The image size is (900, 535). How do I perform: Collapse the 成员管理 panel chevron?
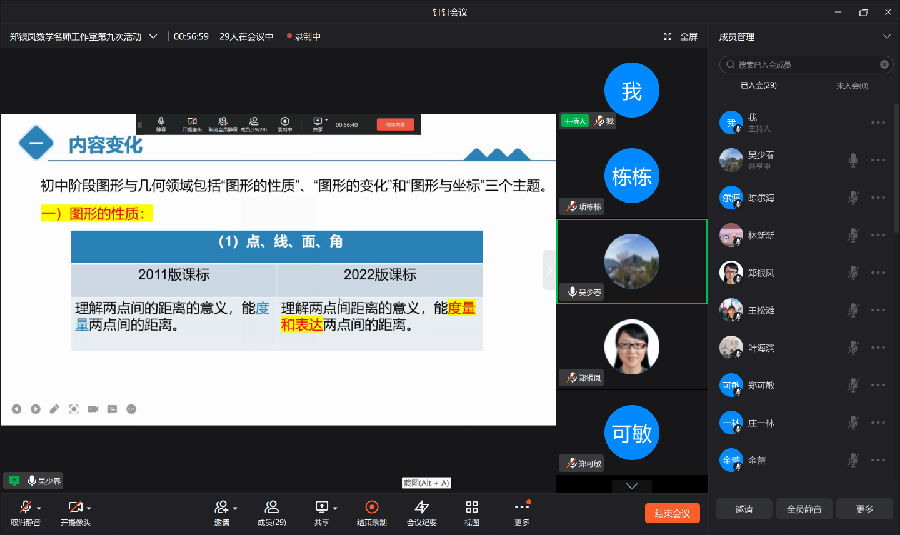[886, 36]
